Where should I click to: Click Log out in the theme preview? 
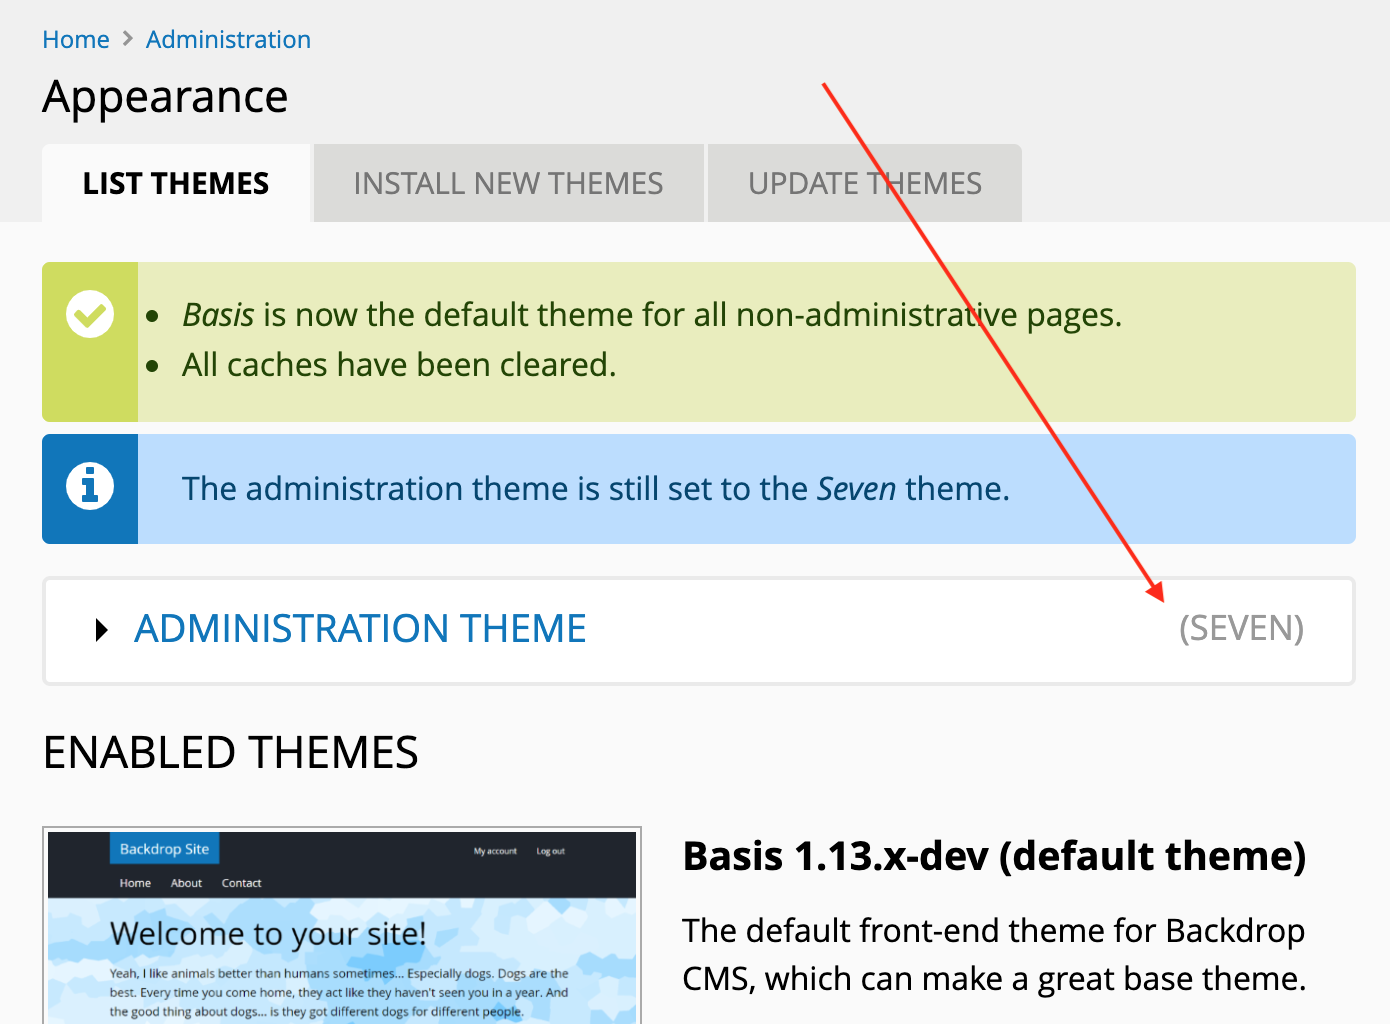click(550, 851)
